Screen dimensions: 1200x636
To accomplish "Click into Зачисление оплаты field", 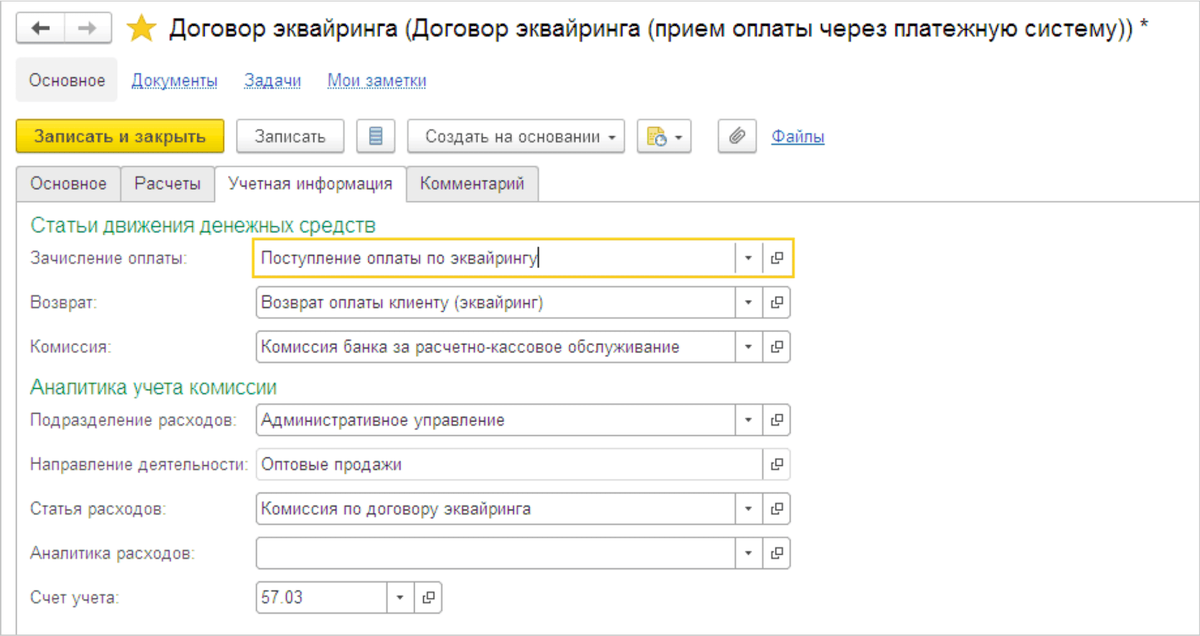I will pos(495,257).
